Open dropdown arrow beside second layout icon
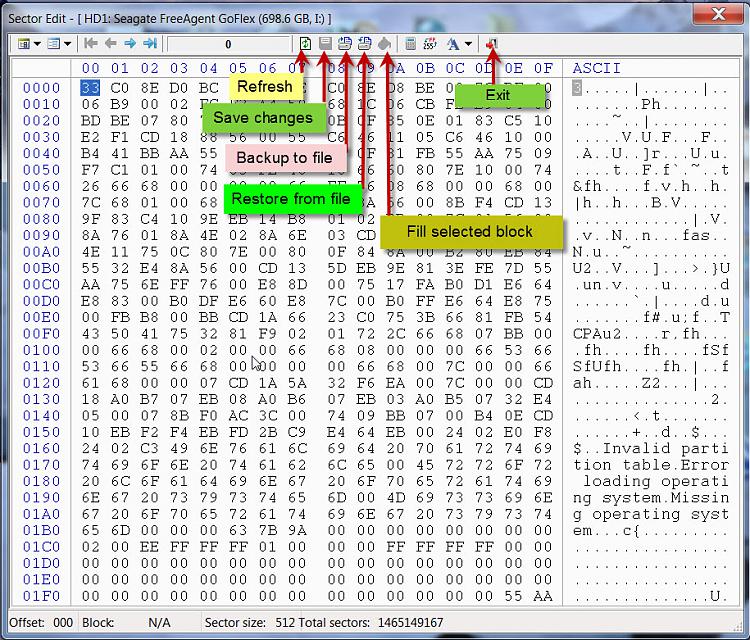Viewport: 750px width, 640px height. tap(67, 44)
